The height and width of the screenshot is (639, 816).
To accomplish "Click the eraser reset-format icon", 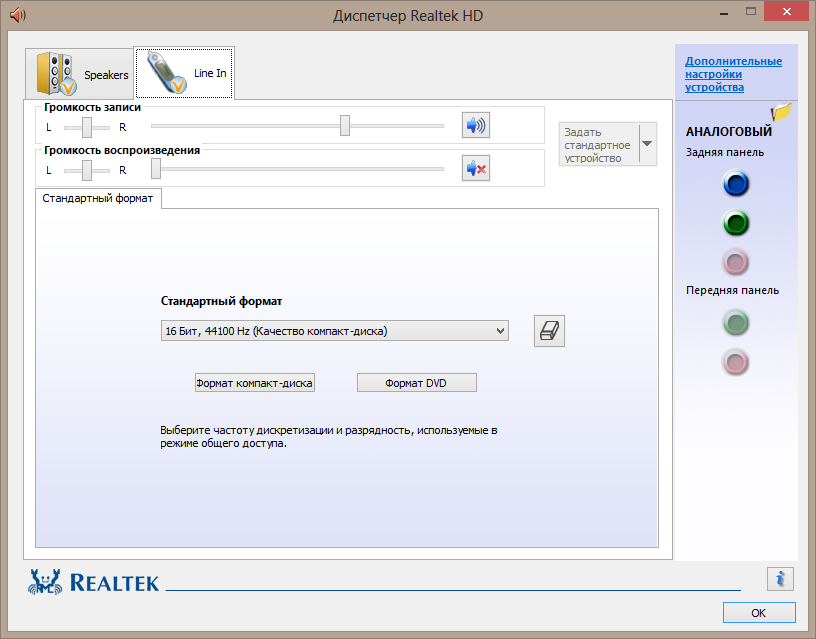I will coord(549,331).
